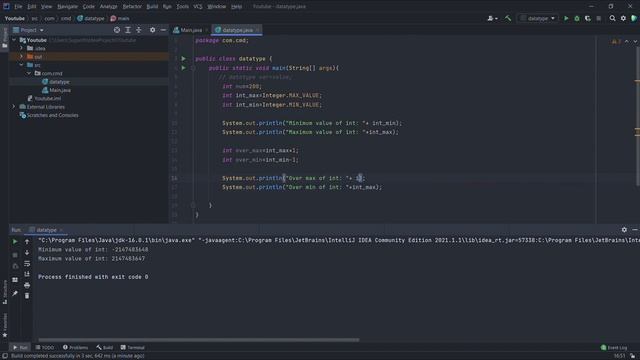Open Run panel settings gear

[624, 230]
